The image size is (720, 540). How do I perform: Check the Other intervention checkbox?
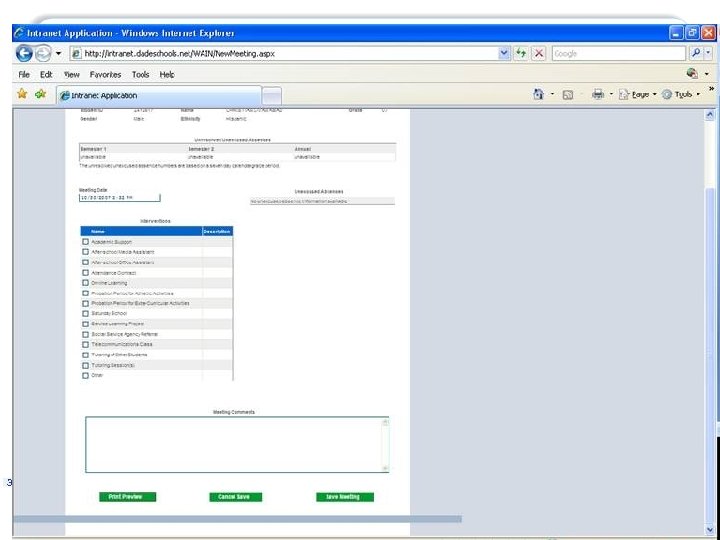[x=85, y=375]
